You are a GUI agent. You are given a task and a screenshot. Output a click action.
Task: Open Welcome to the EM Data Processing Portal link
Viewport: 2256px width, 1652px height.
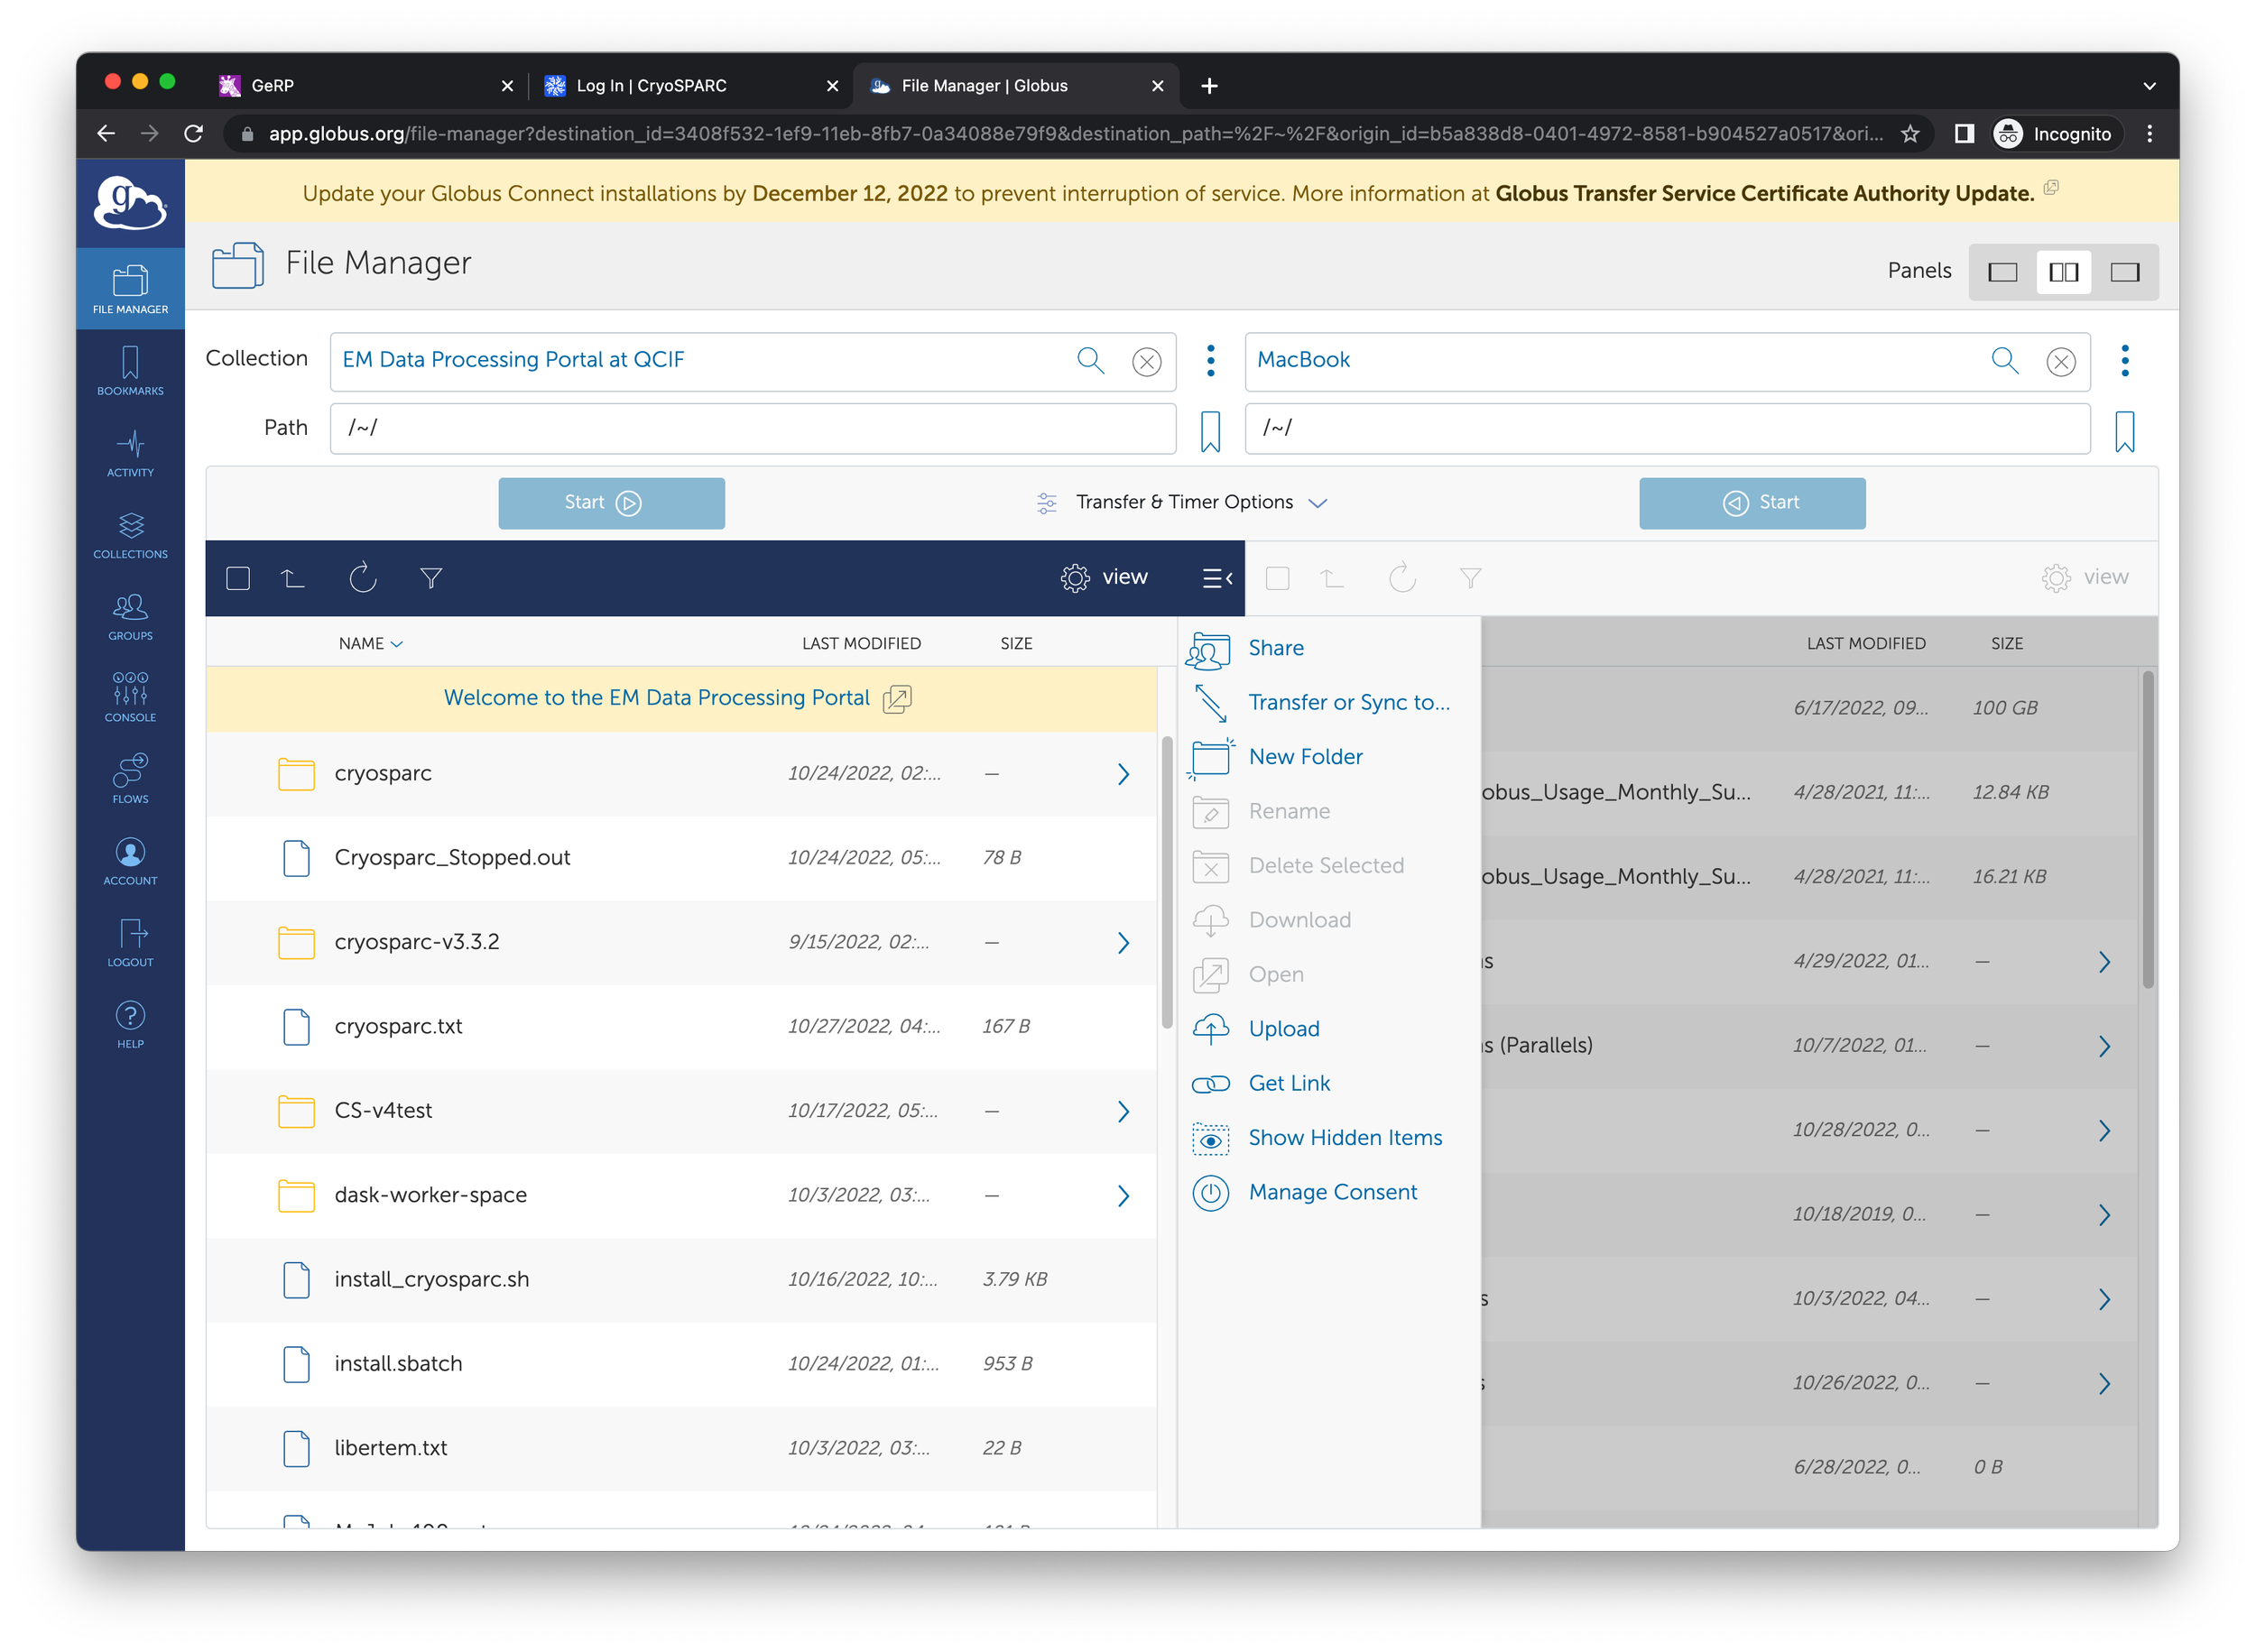pos(657,697)
